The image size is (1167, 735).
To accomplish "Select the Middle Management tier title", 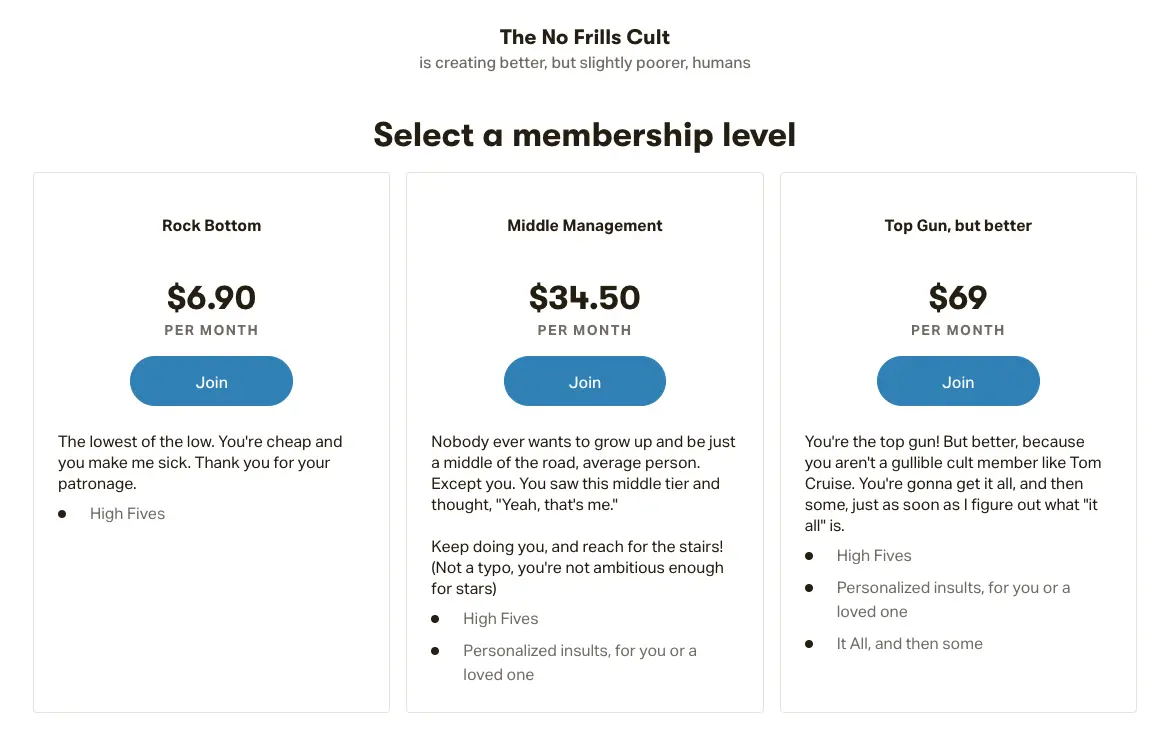I will click(x=584, y=225).
